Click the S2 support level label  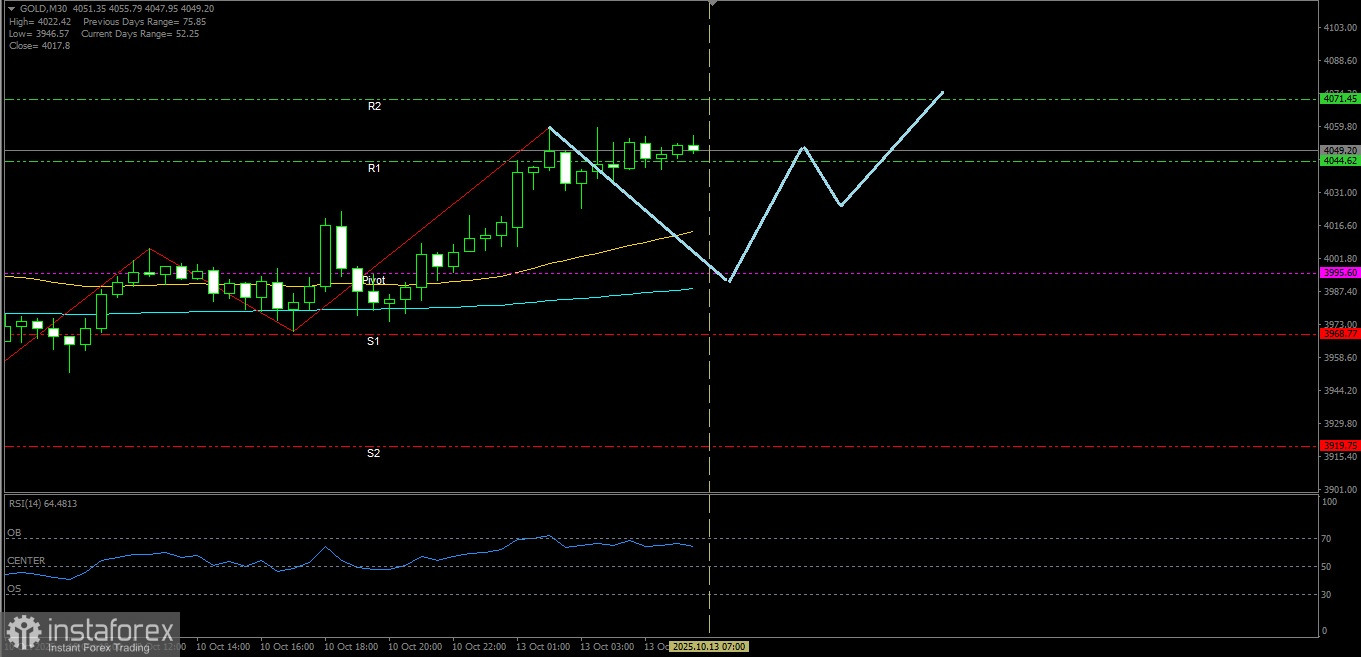[373, 453]
